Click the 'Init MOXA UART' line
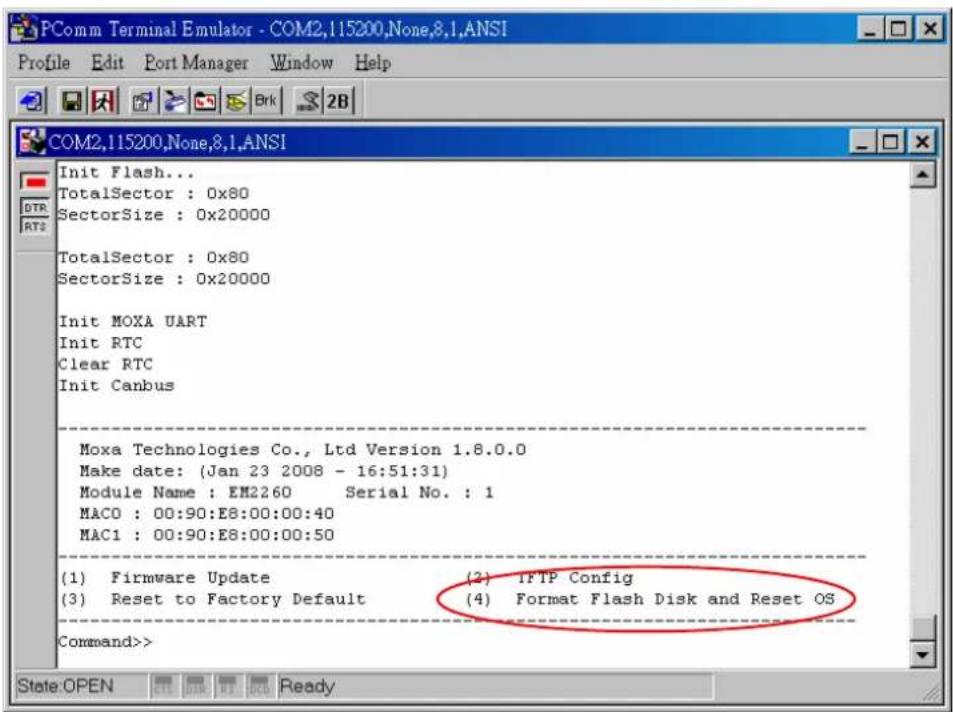953x712 pixels. tap(132, 321)
